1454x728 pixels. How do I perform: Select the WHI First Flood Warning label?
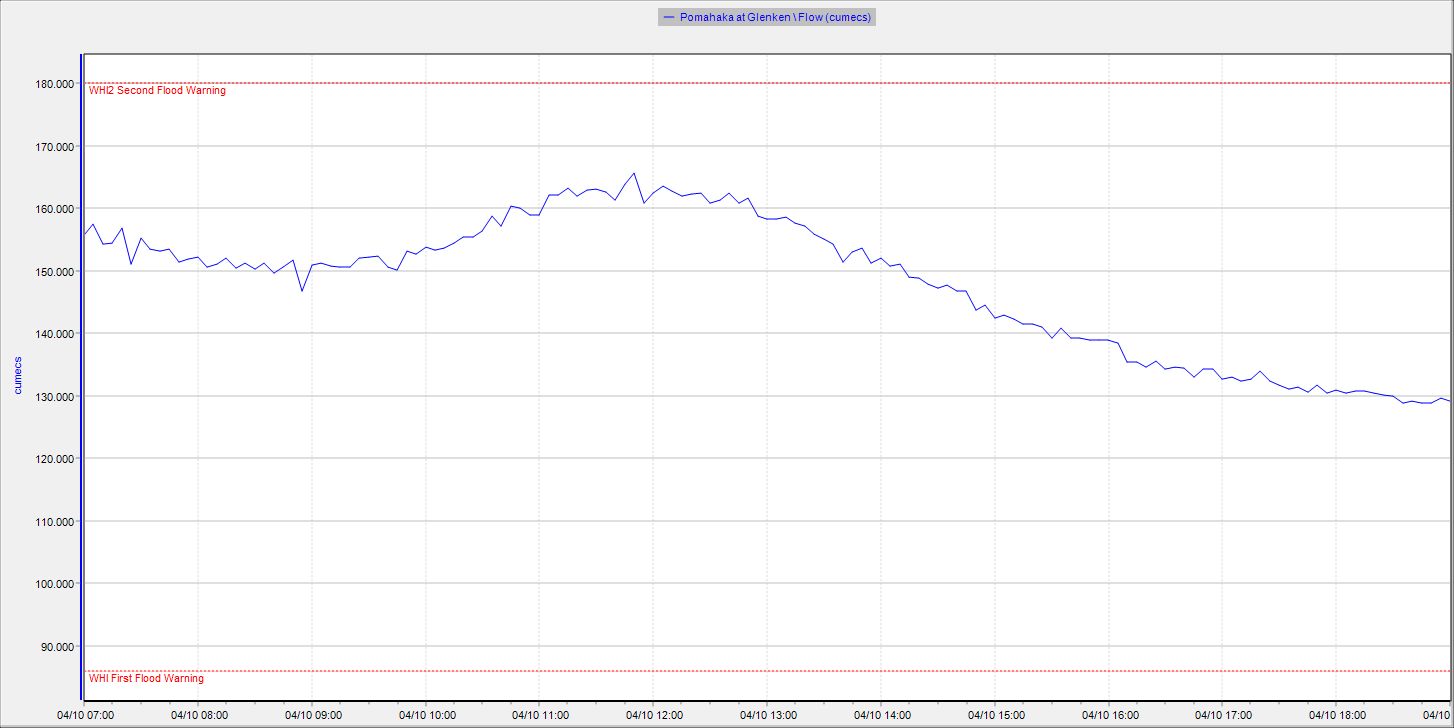coord(146,679)
